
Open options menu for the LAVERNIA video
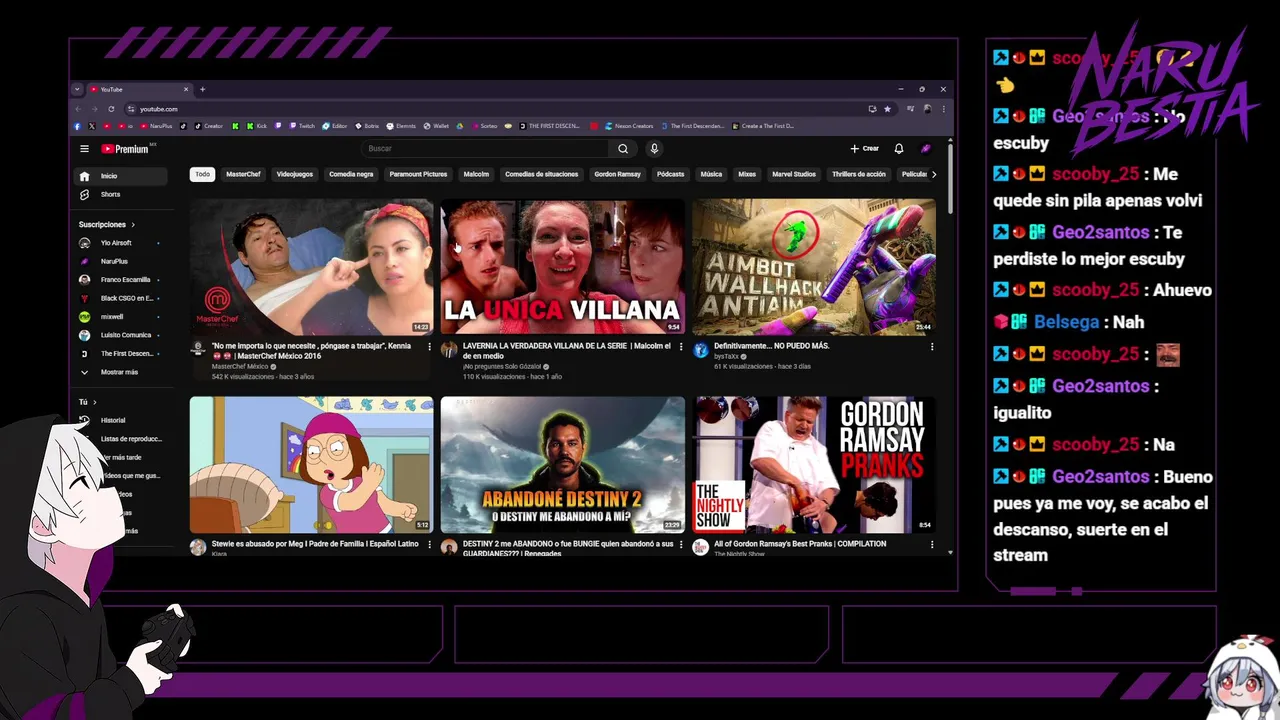click(681, 347)
